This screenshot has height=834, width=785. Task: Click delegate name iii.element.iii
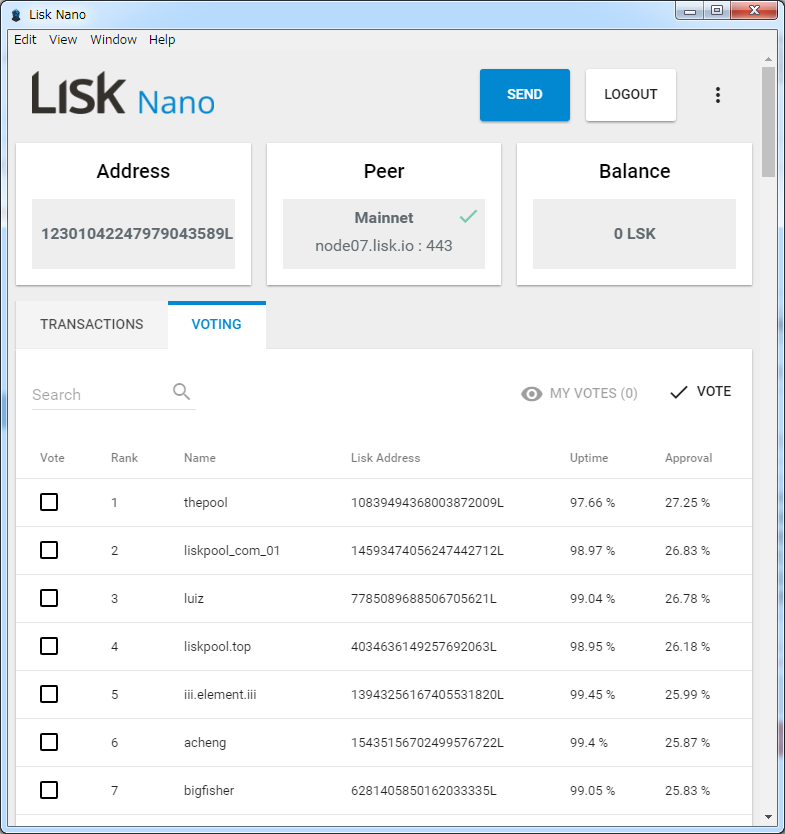click(220, 695)
